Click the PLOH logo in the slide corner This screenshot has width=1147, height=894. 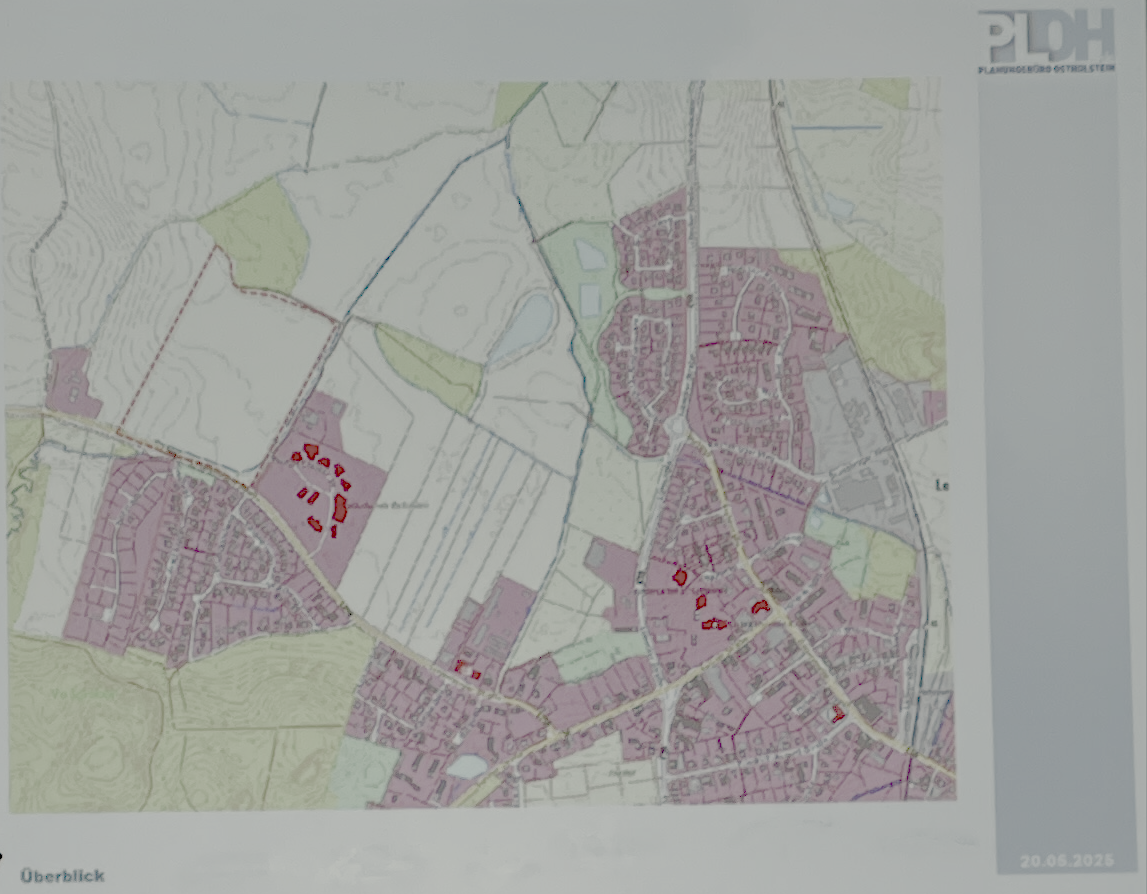coord(1046,37)
